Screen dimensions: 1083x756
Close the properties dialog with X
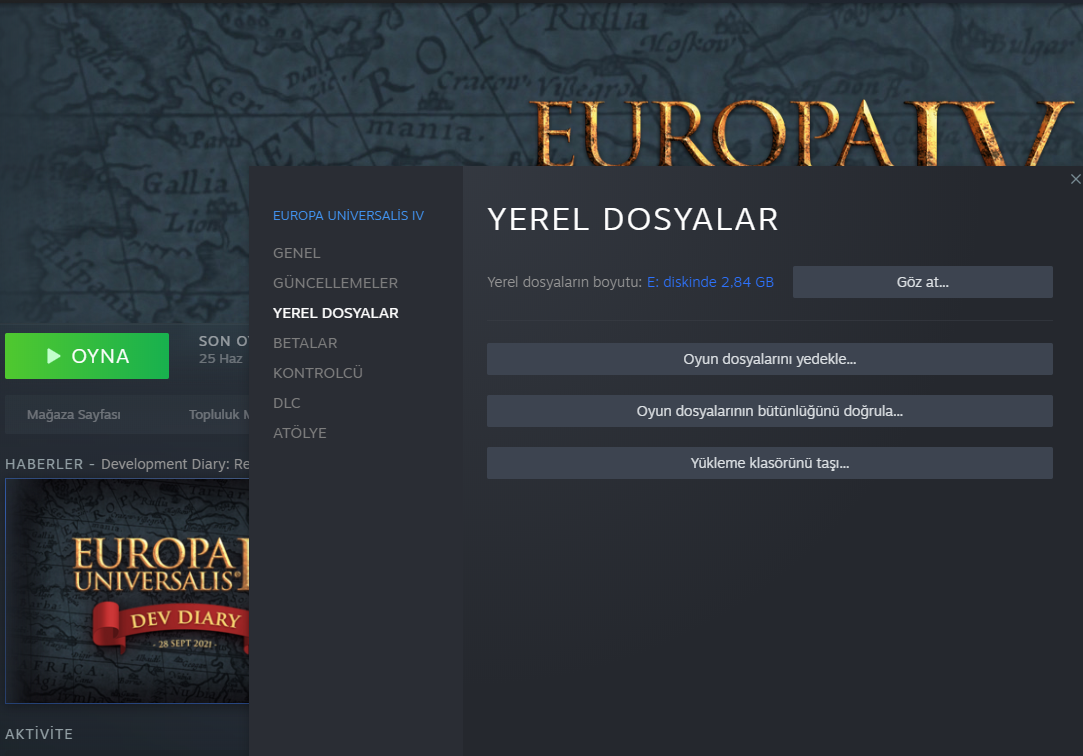(1075, 180)
